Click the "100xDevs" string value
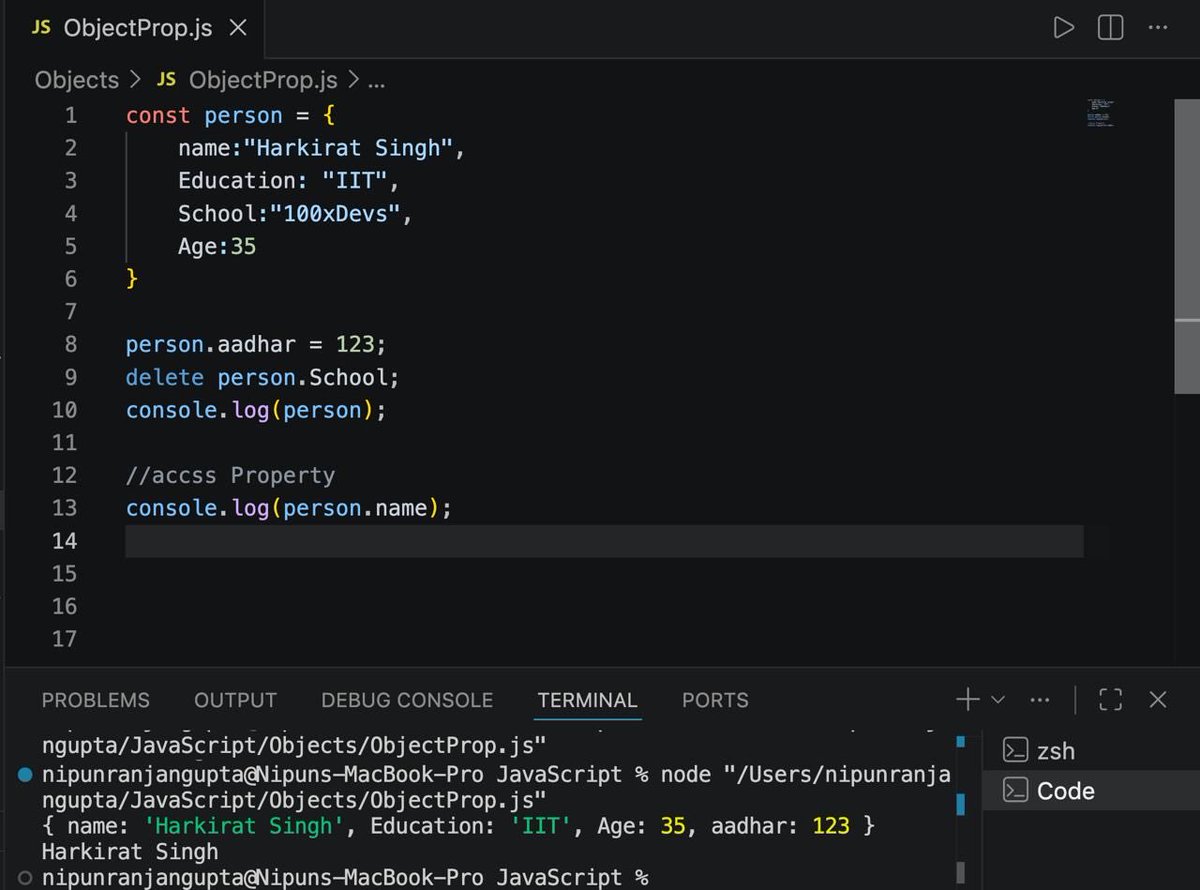The image size is (1200, 890). pyautogui.click(x=334, y=214)
